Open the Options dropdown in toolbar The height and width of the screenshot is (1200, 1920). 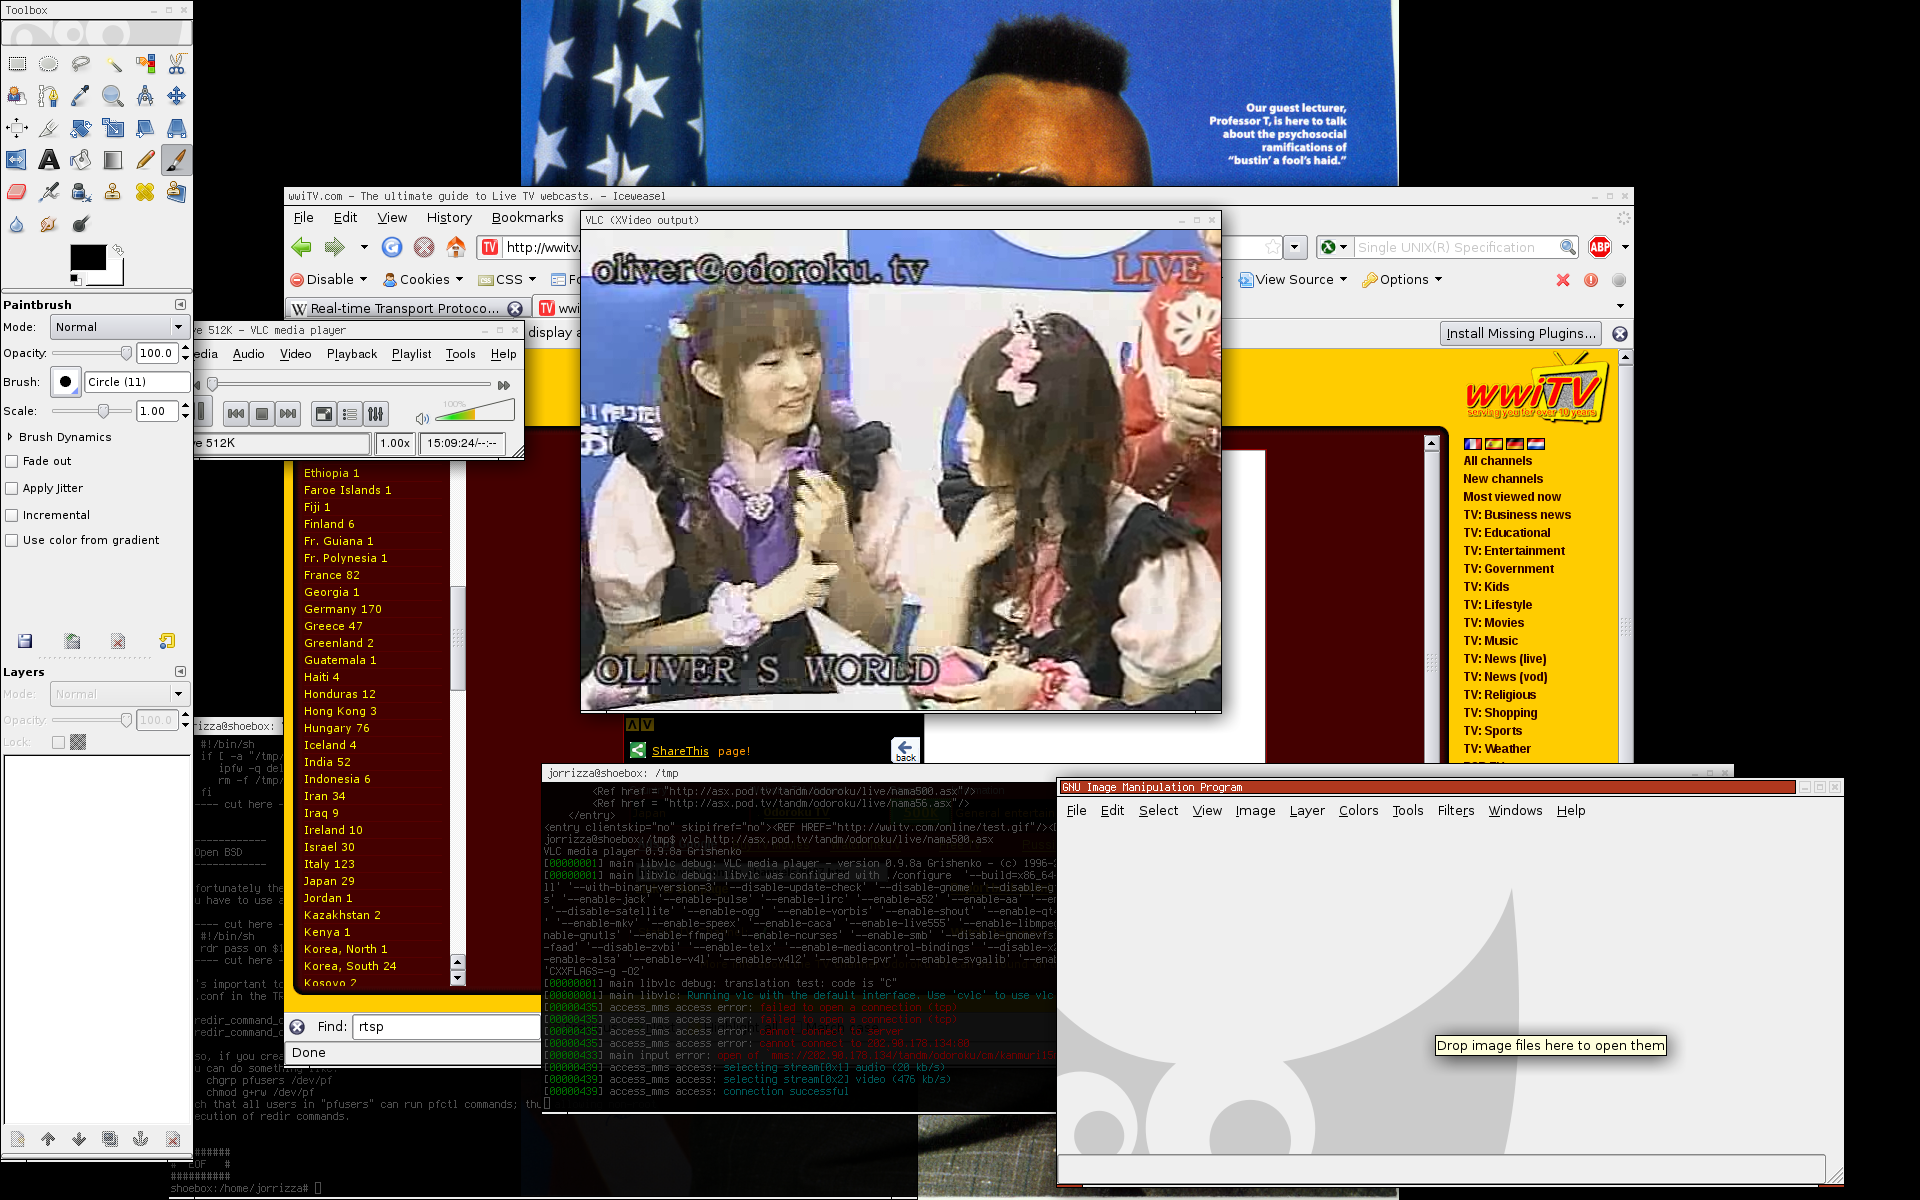(1402, 280)
